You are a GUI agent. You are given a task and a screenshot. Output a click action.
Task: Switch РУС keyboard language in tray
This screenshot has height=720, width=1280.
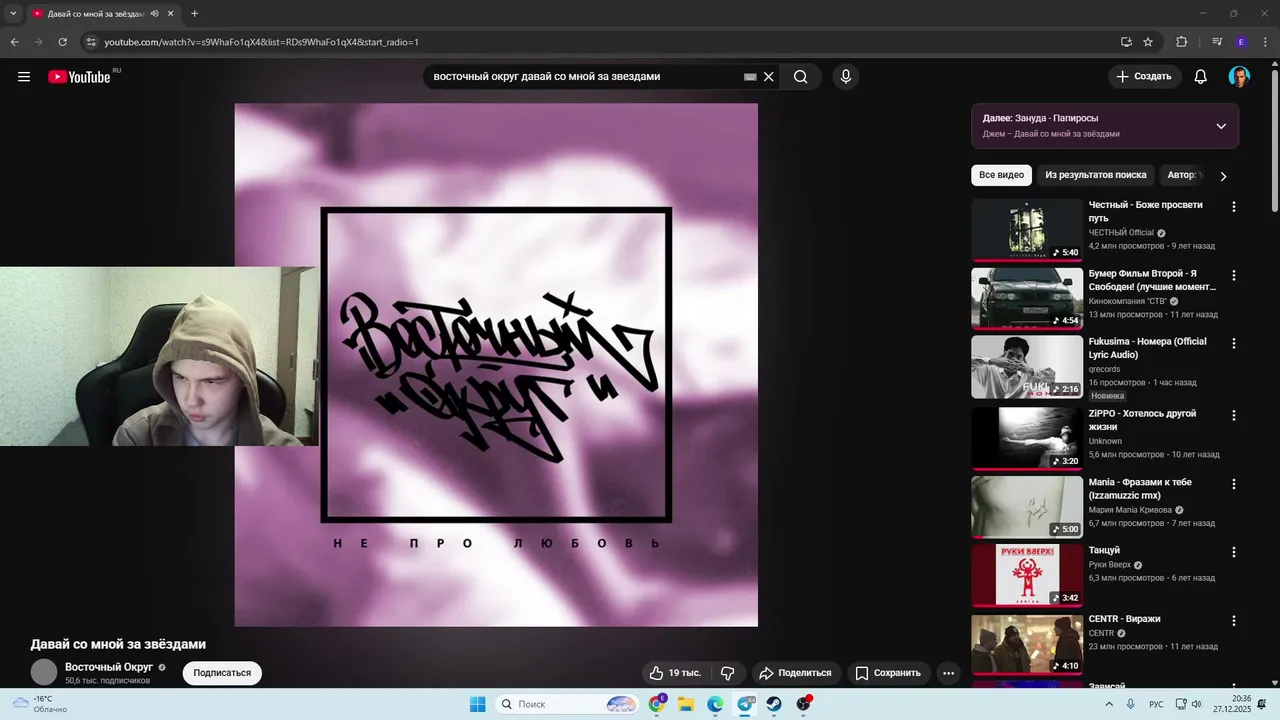coord(1156,704)
